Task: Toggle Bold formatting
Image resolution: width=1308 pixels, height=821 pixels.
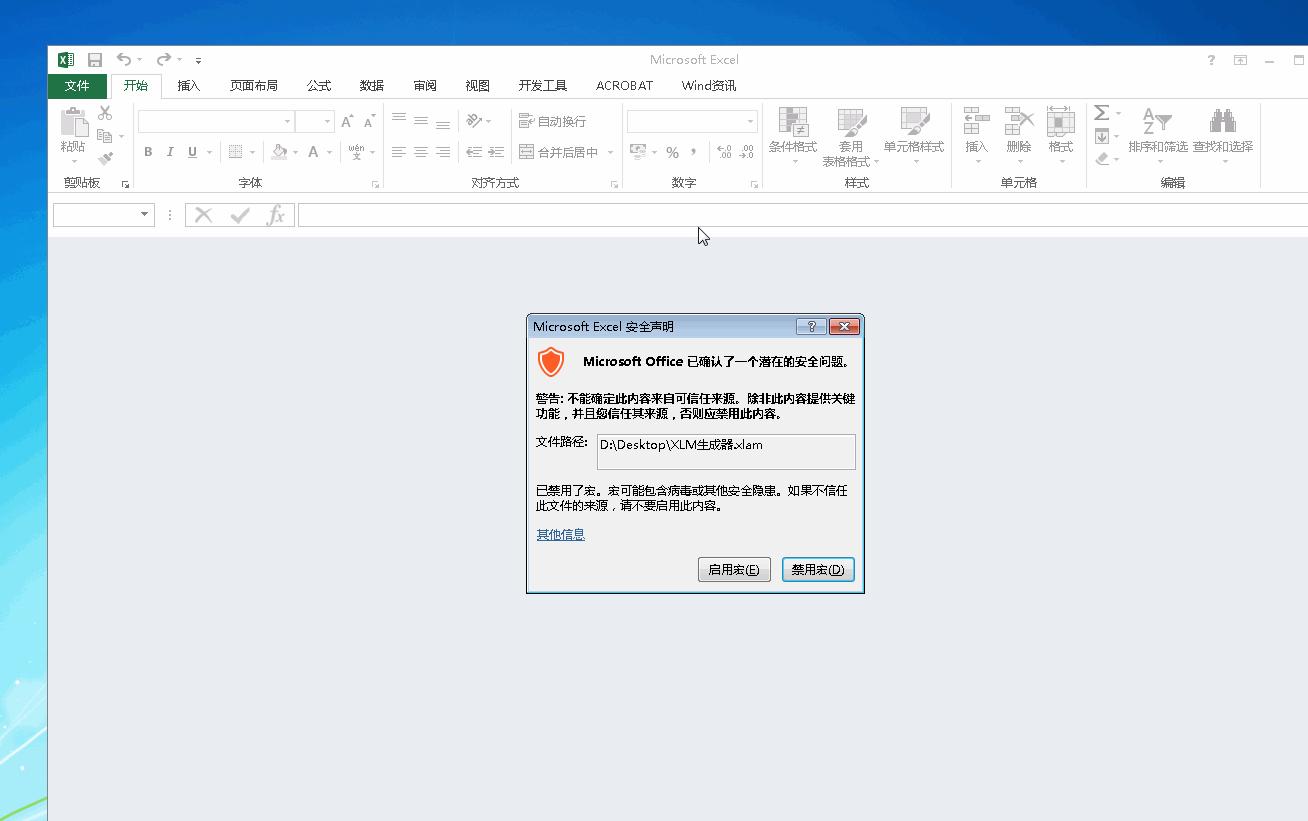Action: point(148,152)
